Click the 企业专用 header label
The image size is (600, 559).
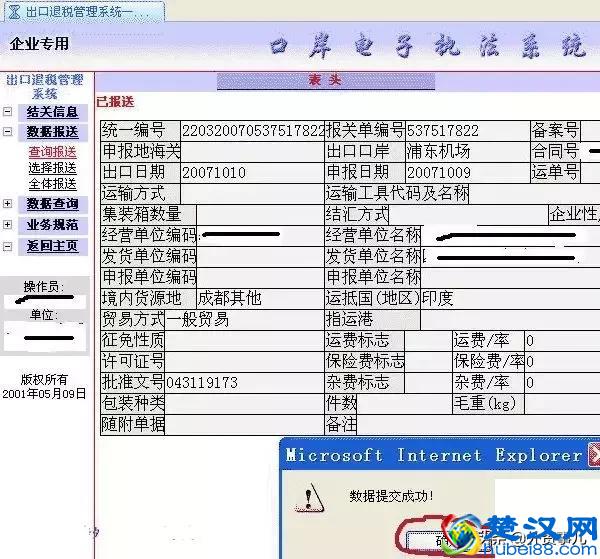[39, 44]
